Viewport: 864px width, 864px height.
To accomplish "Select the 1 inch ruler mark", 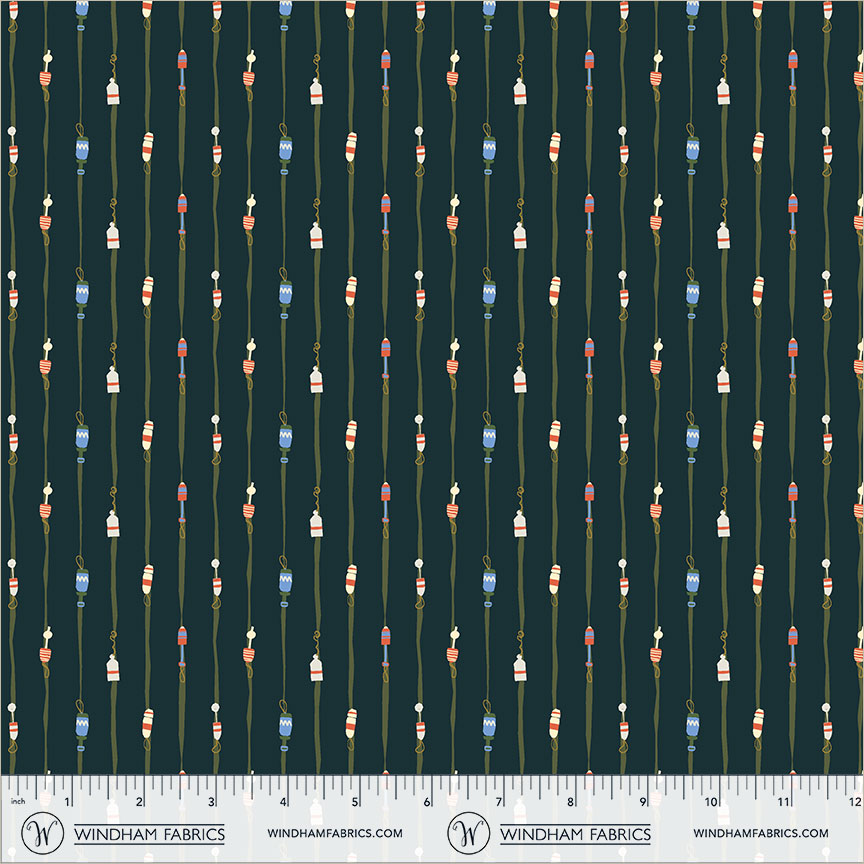I will [68, 802].
